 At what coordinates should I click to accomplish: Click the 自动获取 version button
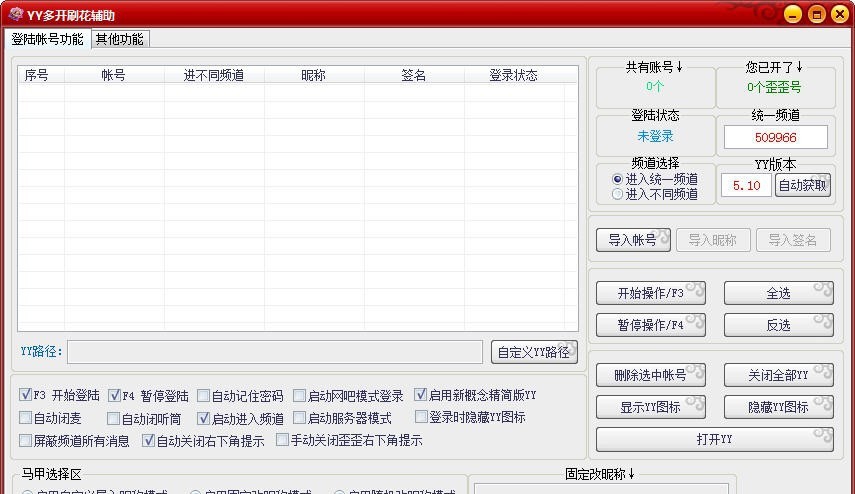(x=803, y=185)
